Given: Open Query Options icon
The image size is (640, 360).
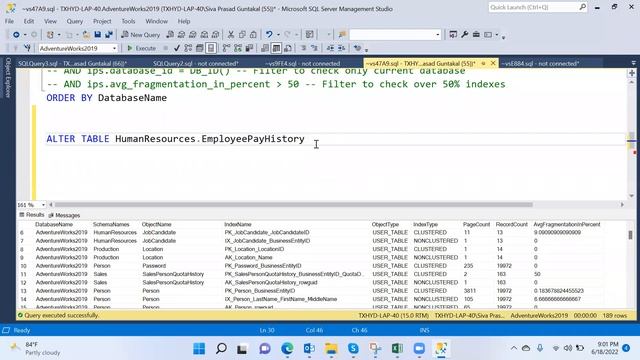Looking at the screenshot, I should tap(200, 48).
